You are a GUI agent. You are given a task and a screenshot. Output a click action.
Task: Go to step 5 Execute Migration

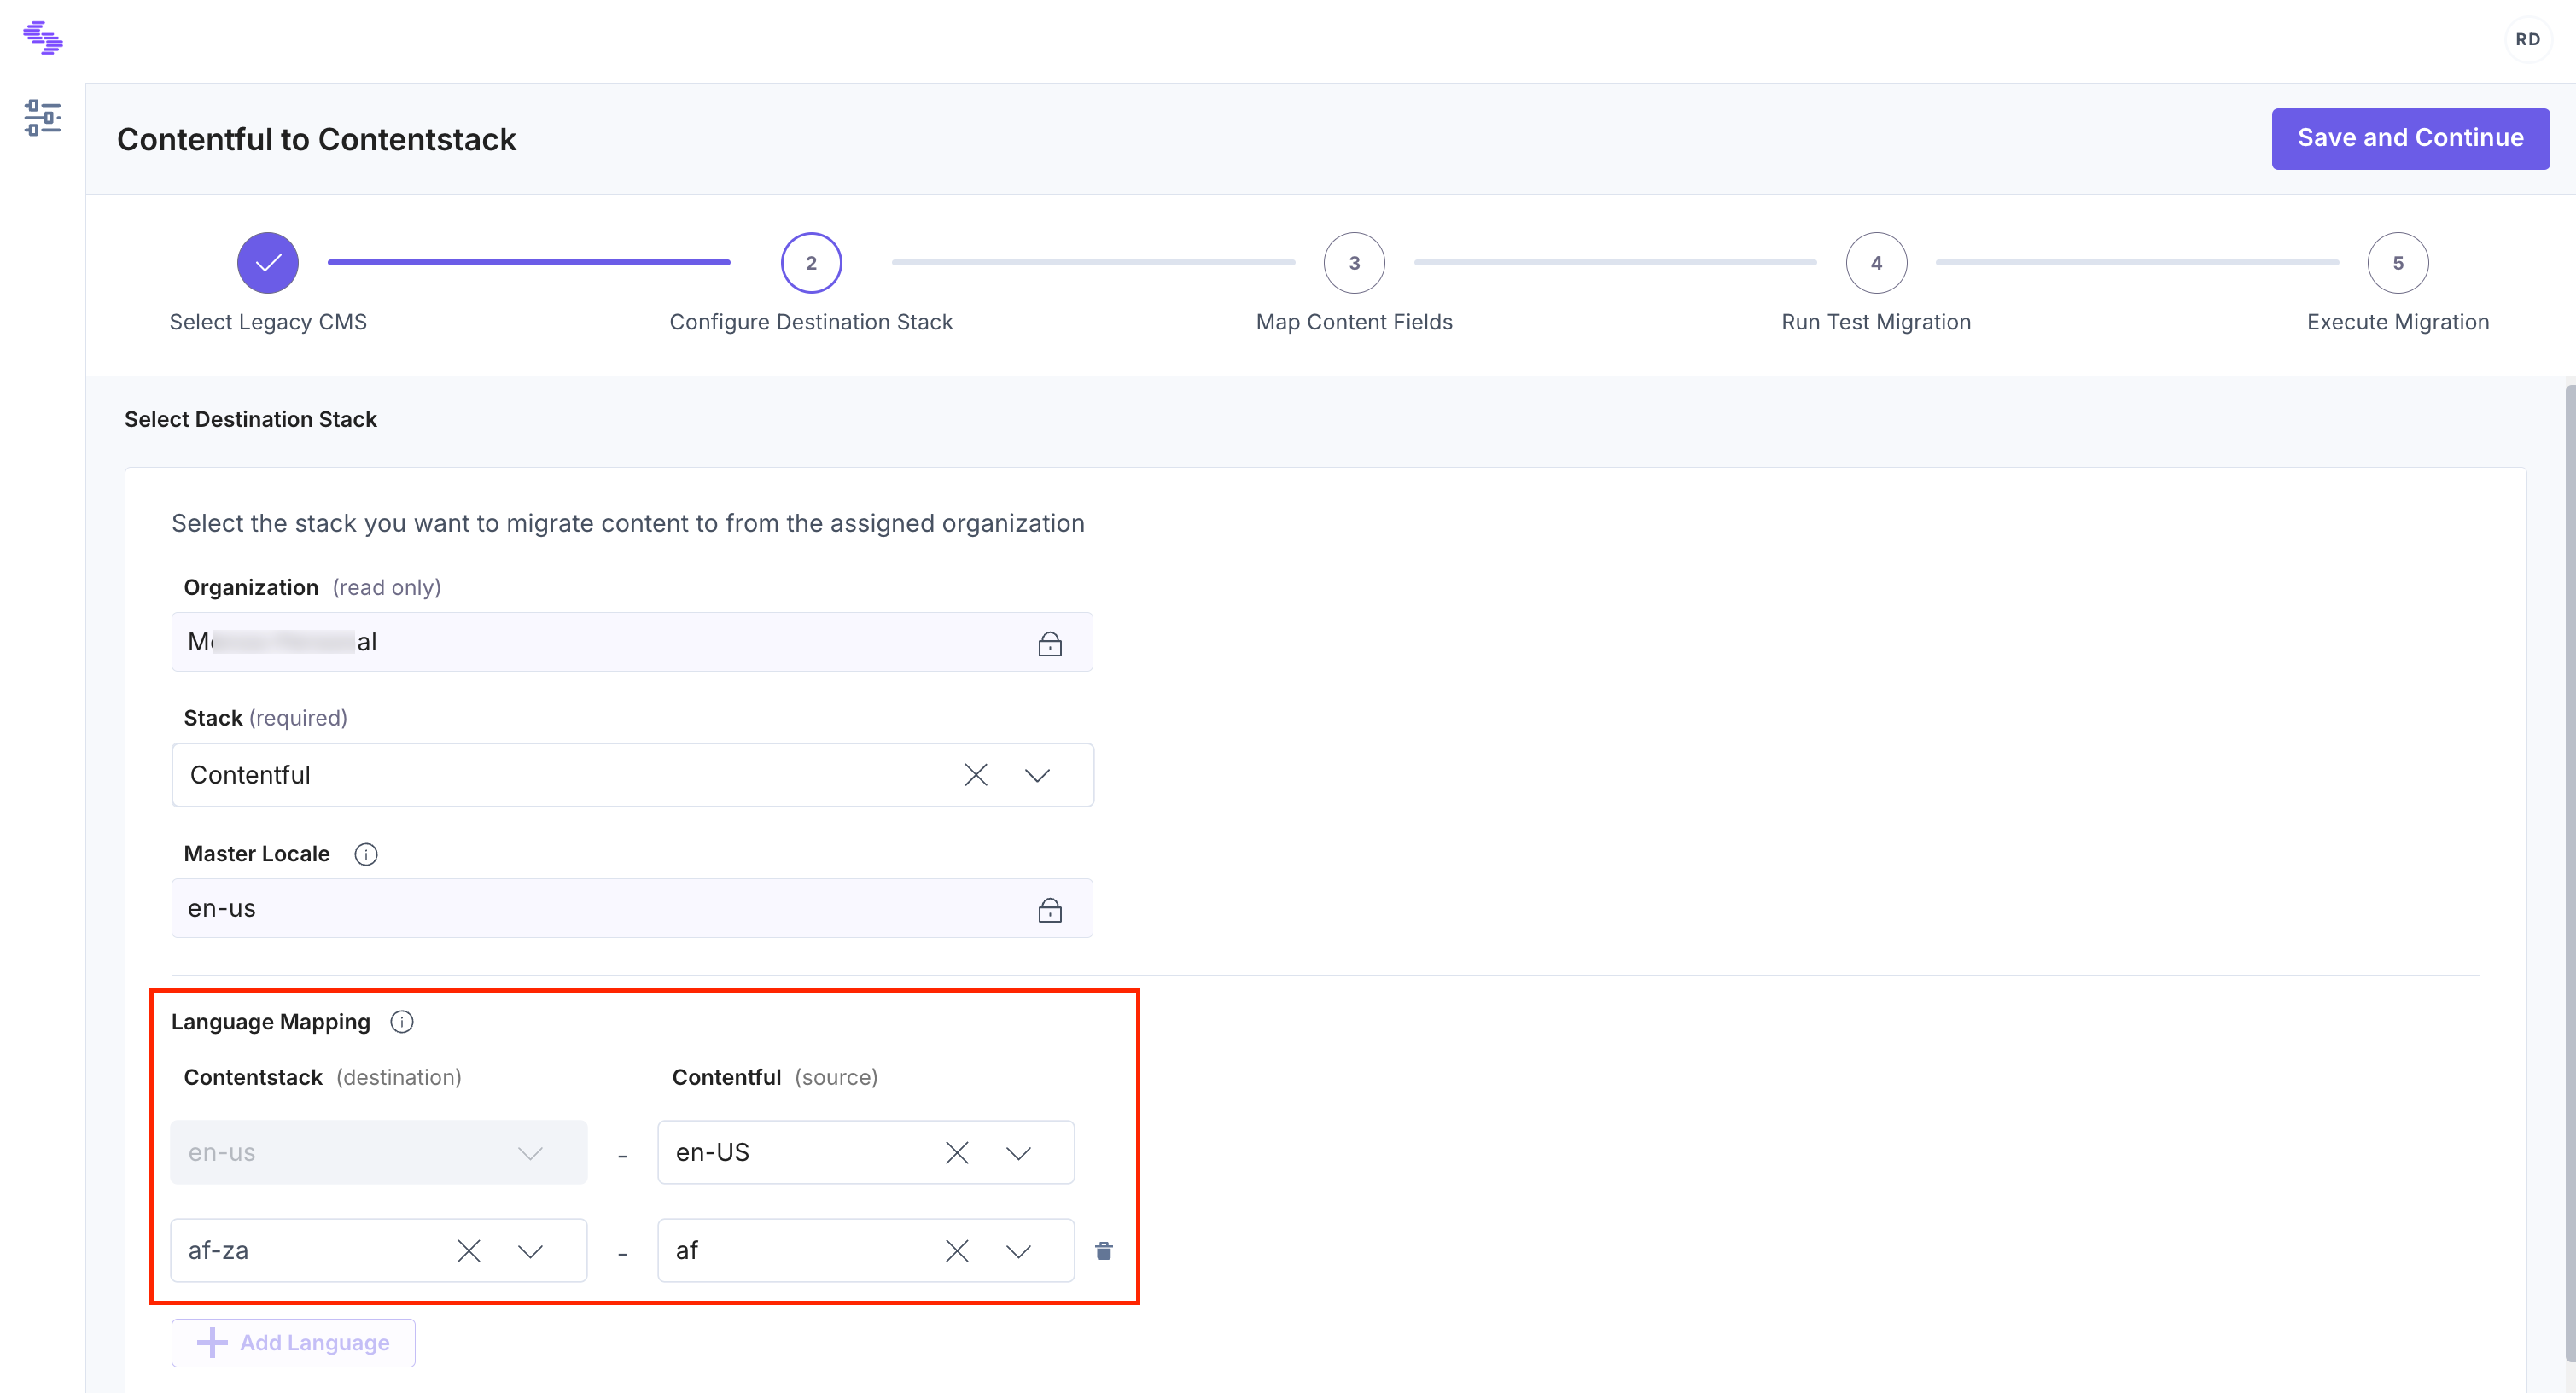tap(2398, 263)
